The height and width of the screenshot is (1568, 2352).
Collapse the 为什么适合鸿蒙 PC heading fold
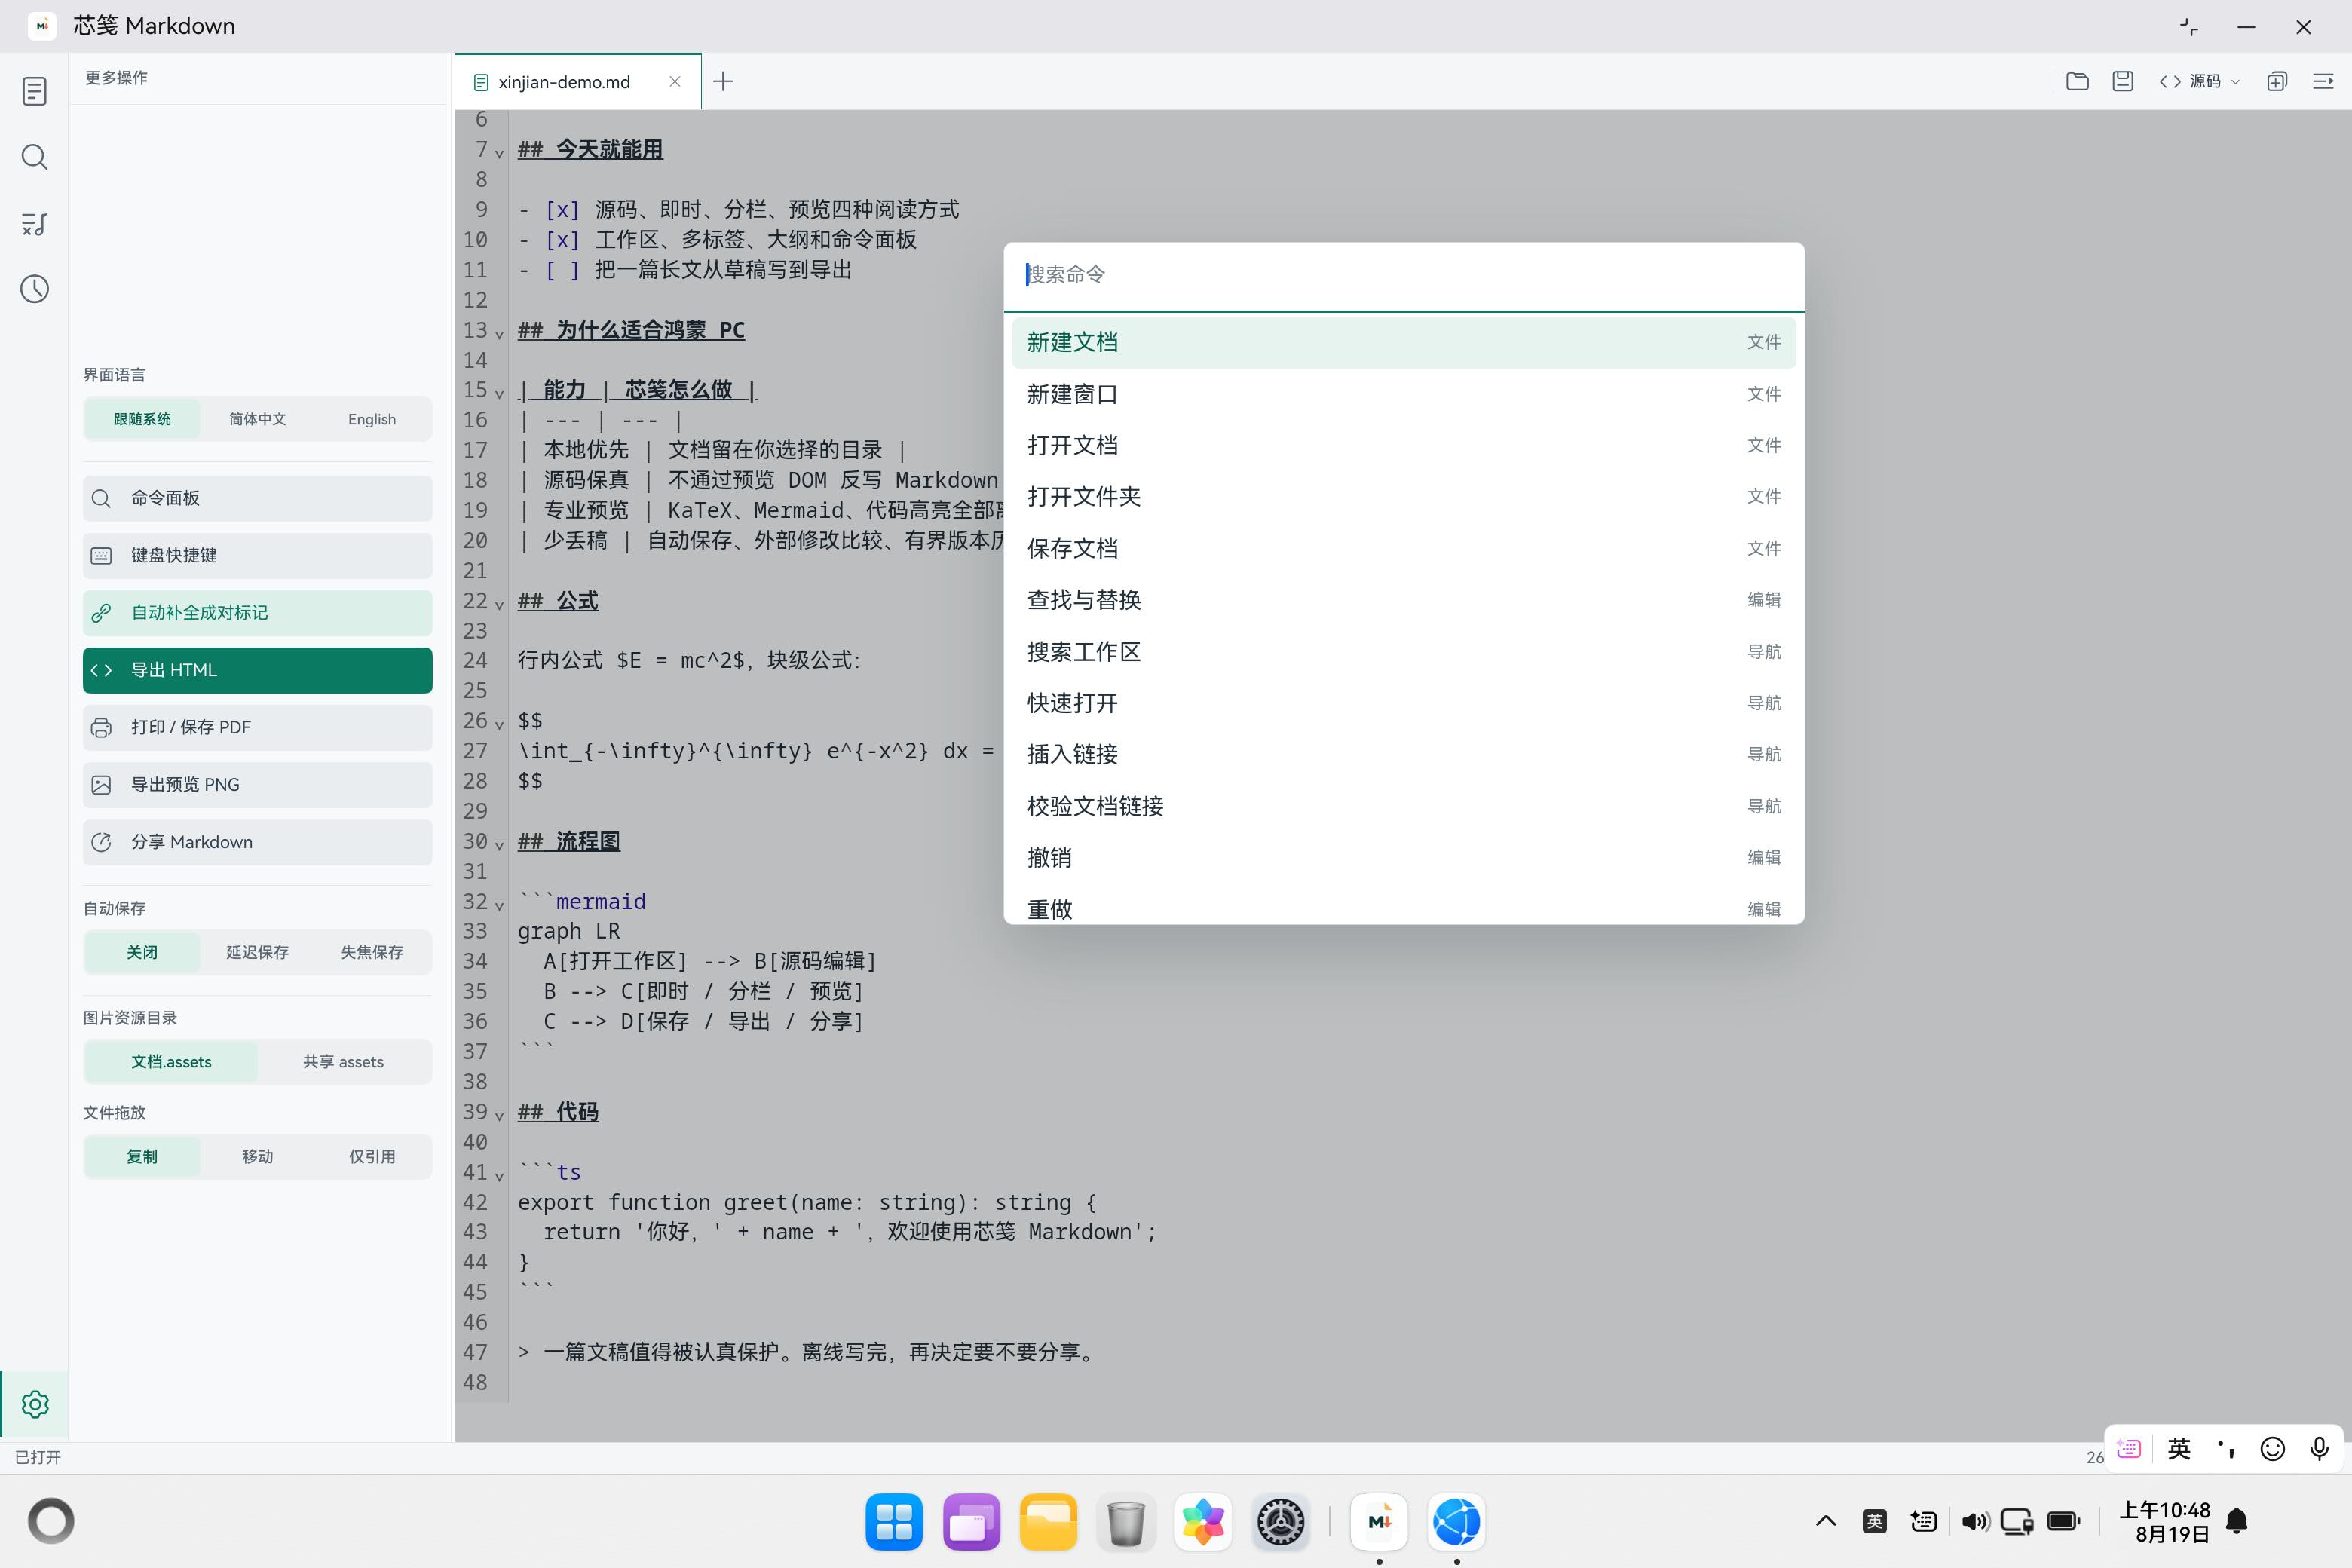(499, 333)
